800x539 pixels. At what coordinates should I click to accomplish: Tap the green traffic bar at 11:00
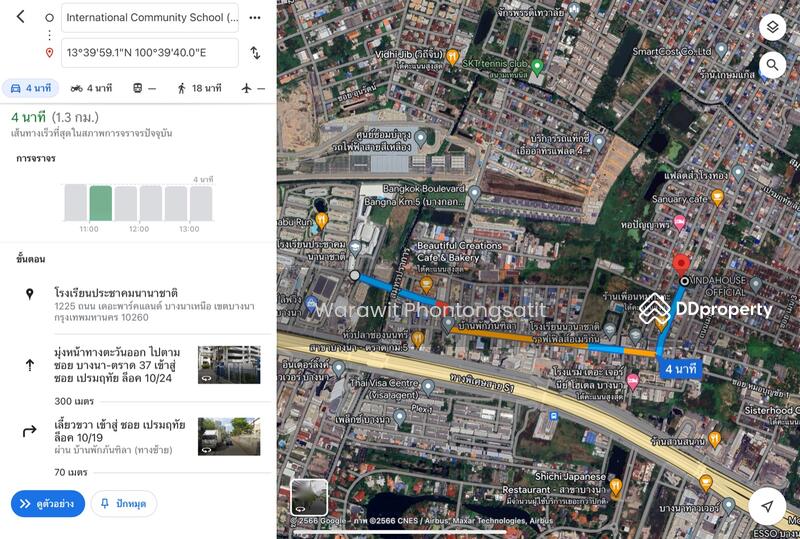[x=101, y=203]
